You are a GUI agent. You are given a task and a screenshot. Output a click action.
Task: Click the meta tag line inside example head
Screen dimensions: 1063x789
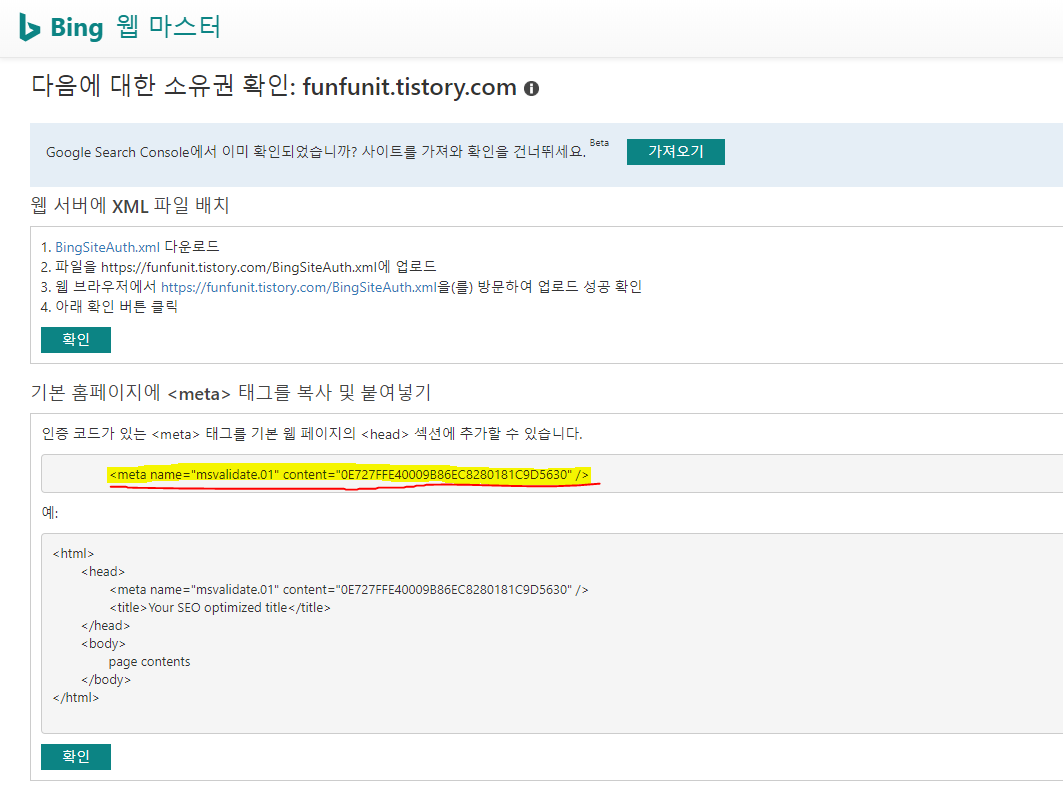tap(348, 590)
